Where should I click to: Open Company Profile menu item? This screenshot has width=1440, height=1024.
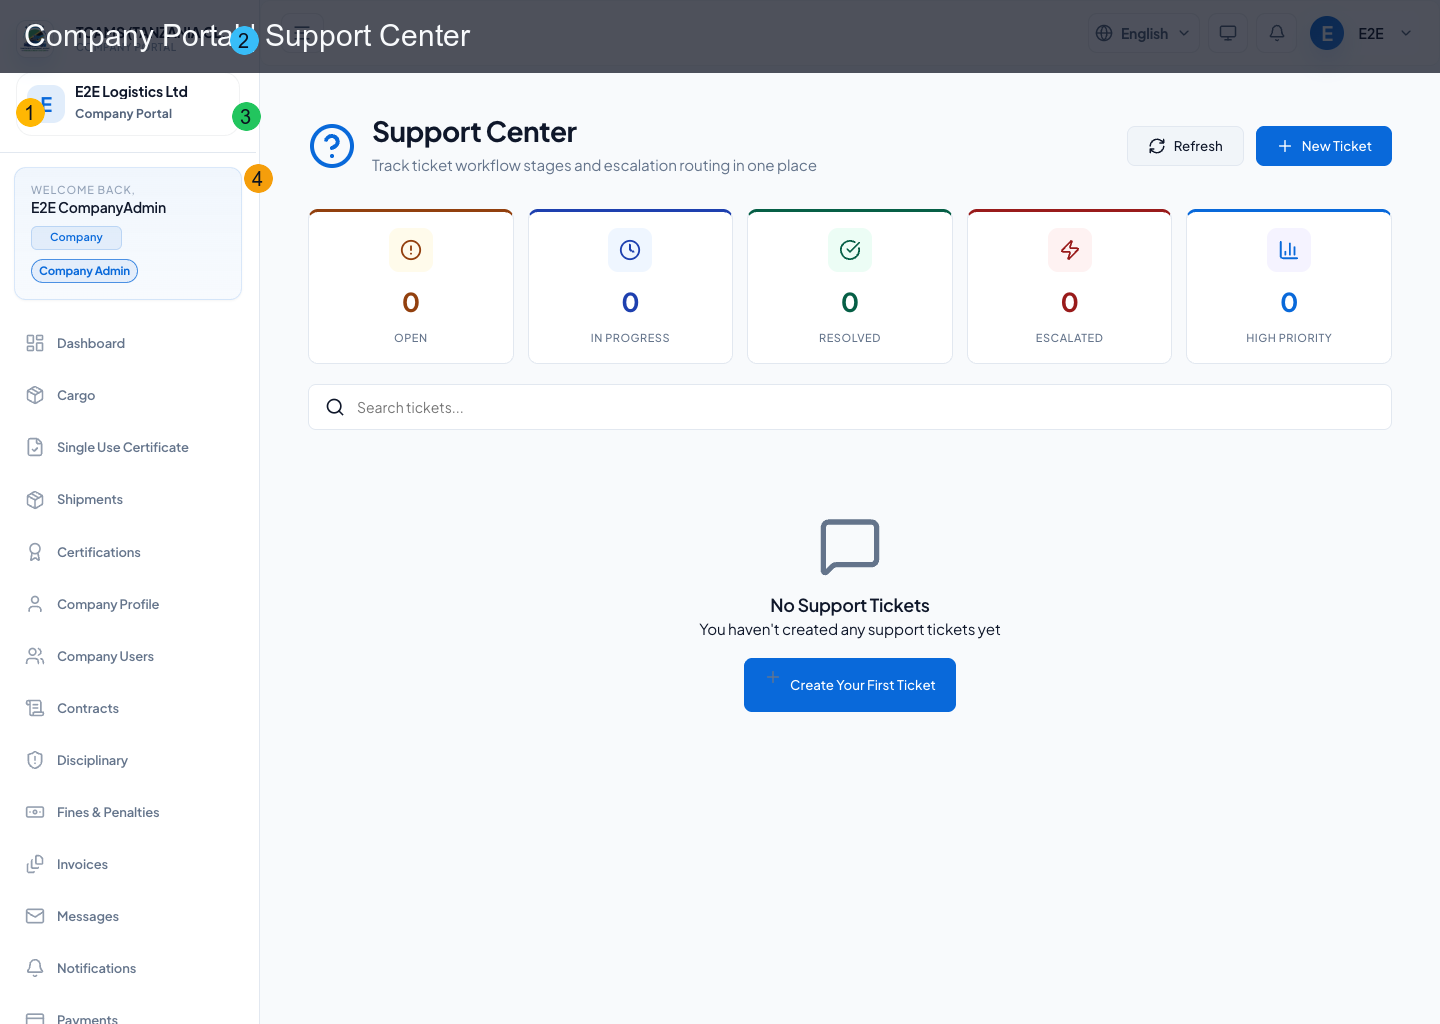click(x=130, y=604)
